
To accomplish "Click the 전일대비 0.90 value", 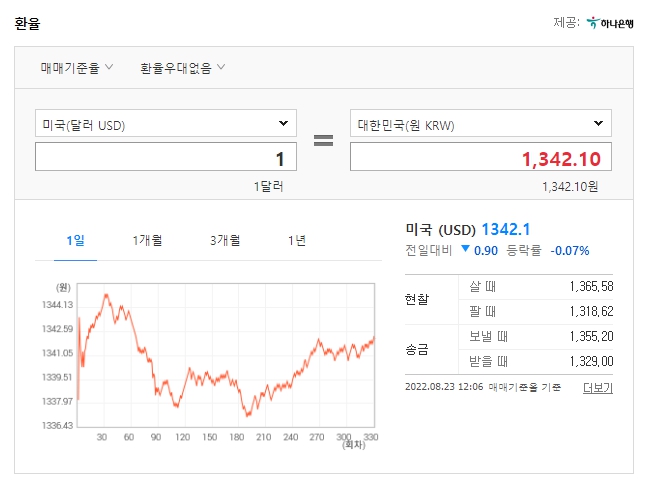I will [486, 251].
